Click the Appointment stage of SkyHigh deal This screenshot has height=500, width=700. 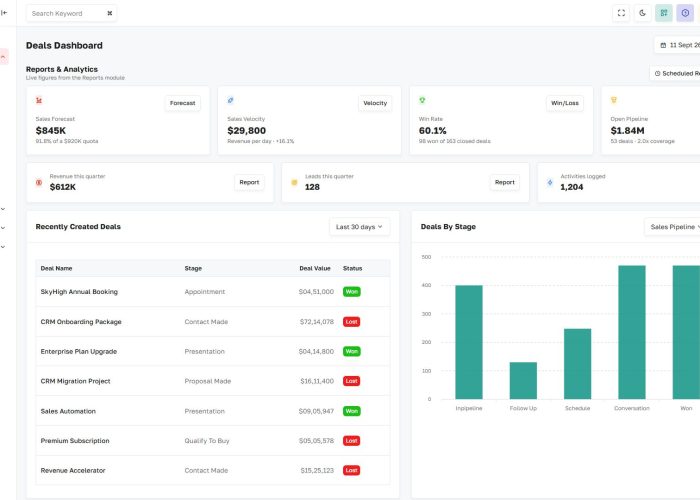[205, 292]
